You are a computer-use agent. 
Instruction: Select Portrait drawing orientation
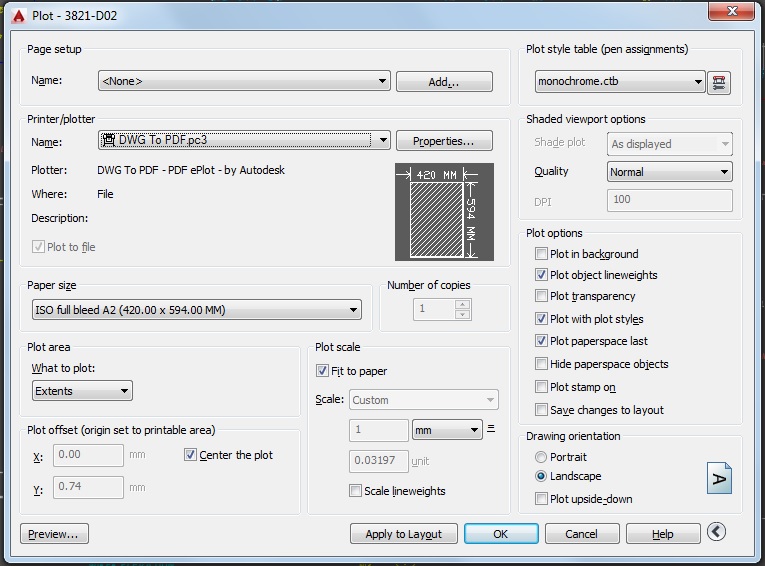[x=541, y=457]
